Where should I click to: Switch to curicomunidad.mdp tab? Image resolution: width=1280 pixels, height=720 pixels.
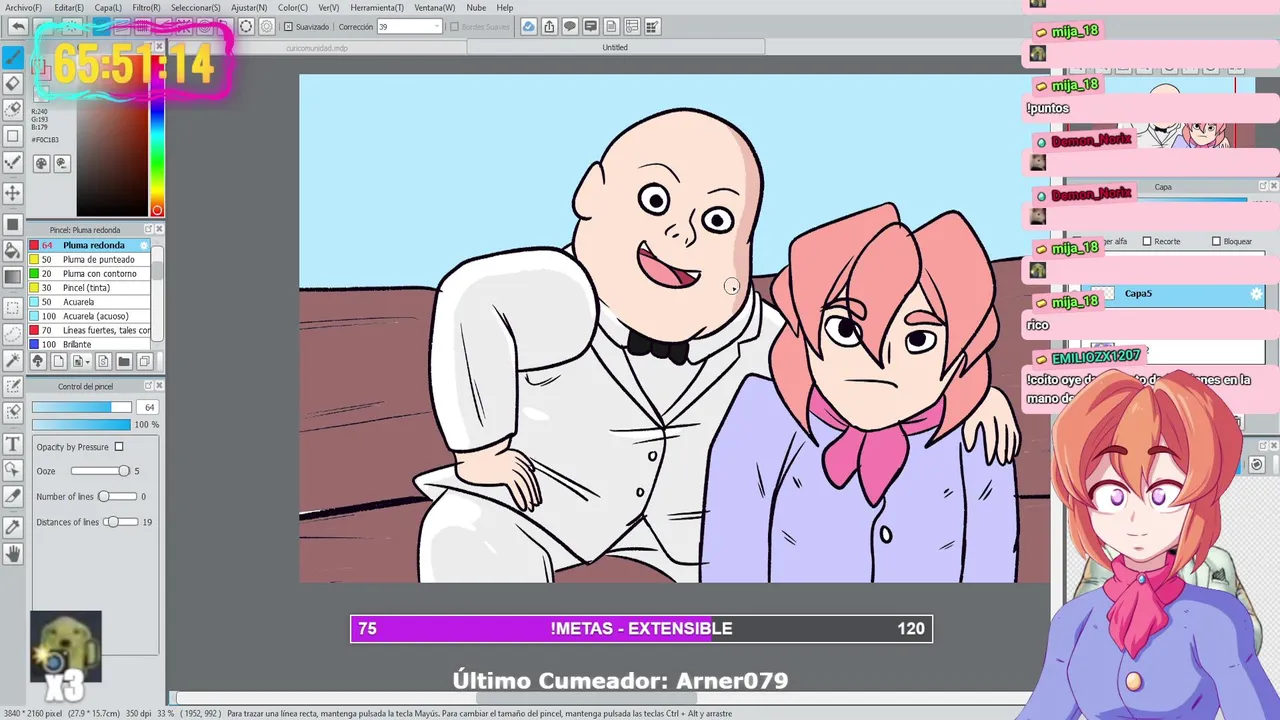[317, 47]
